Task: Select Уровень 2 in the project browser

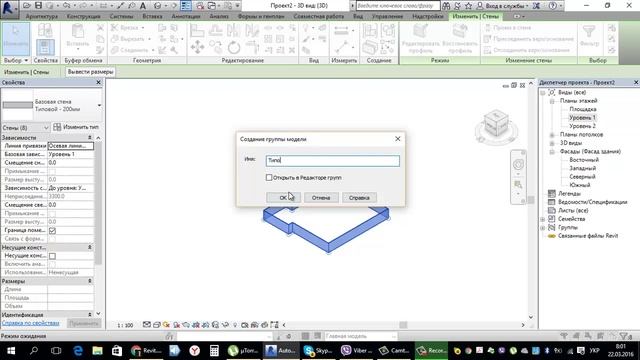Action: click(582, 126)
